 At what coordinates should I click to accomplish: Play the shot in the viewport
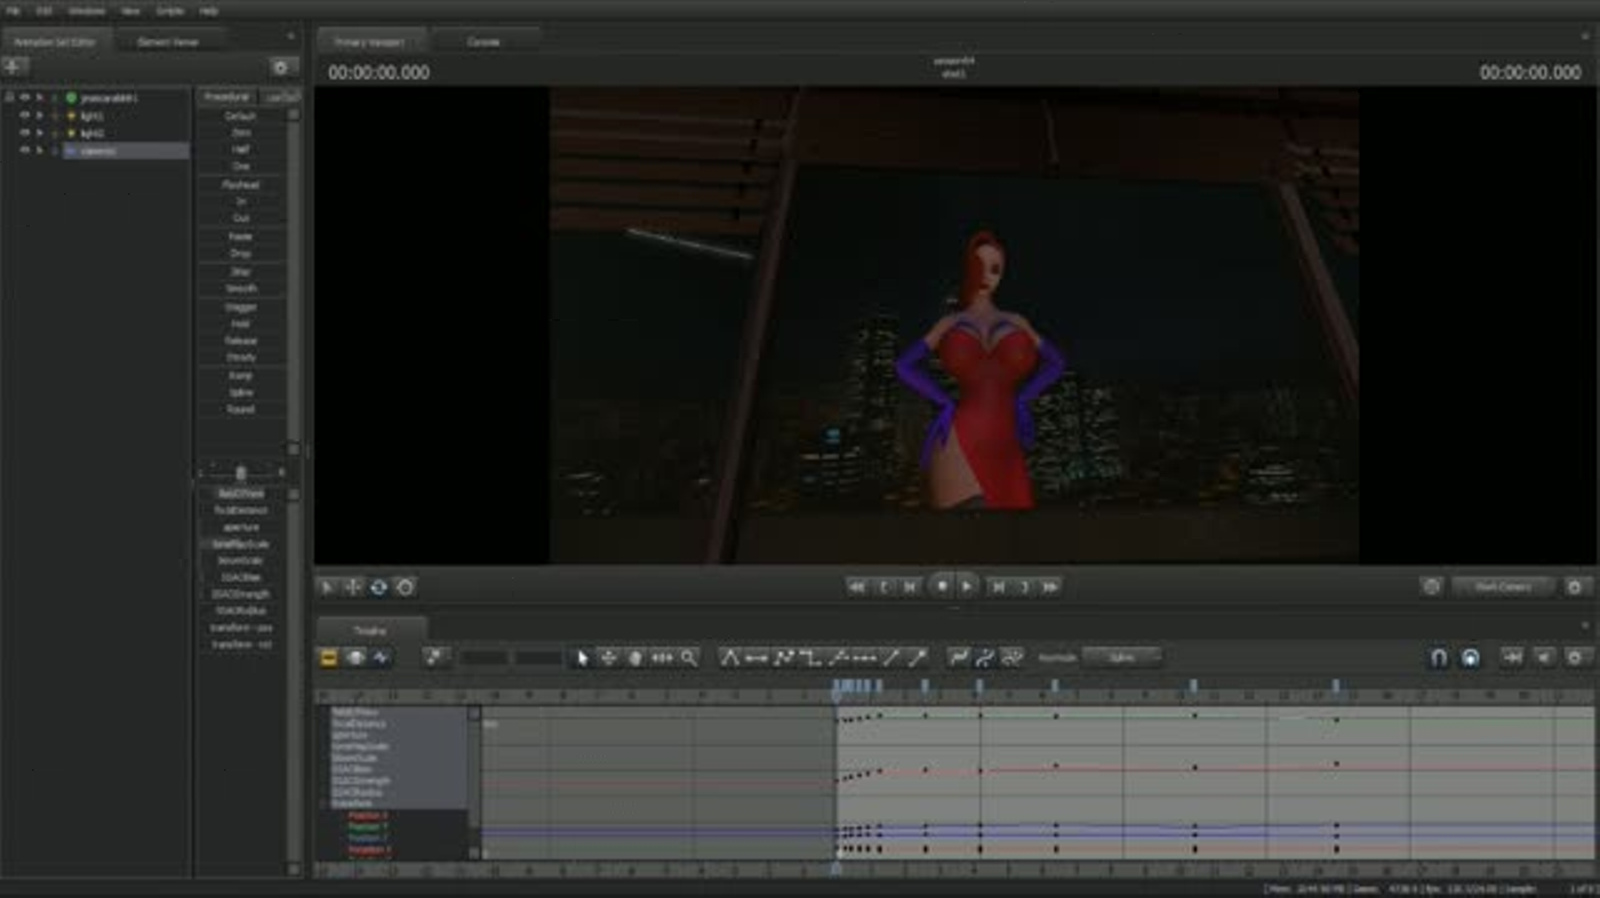[x=967, y=587]
